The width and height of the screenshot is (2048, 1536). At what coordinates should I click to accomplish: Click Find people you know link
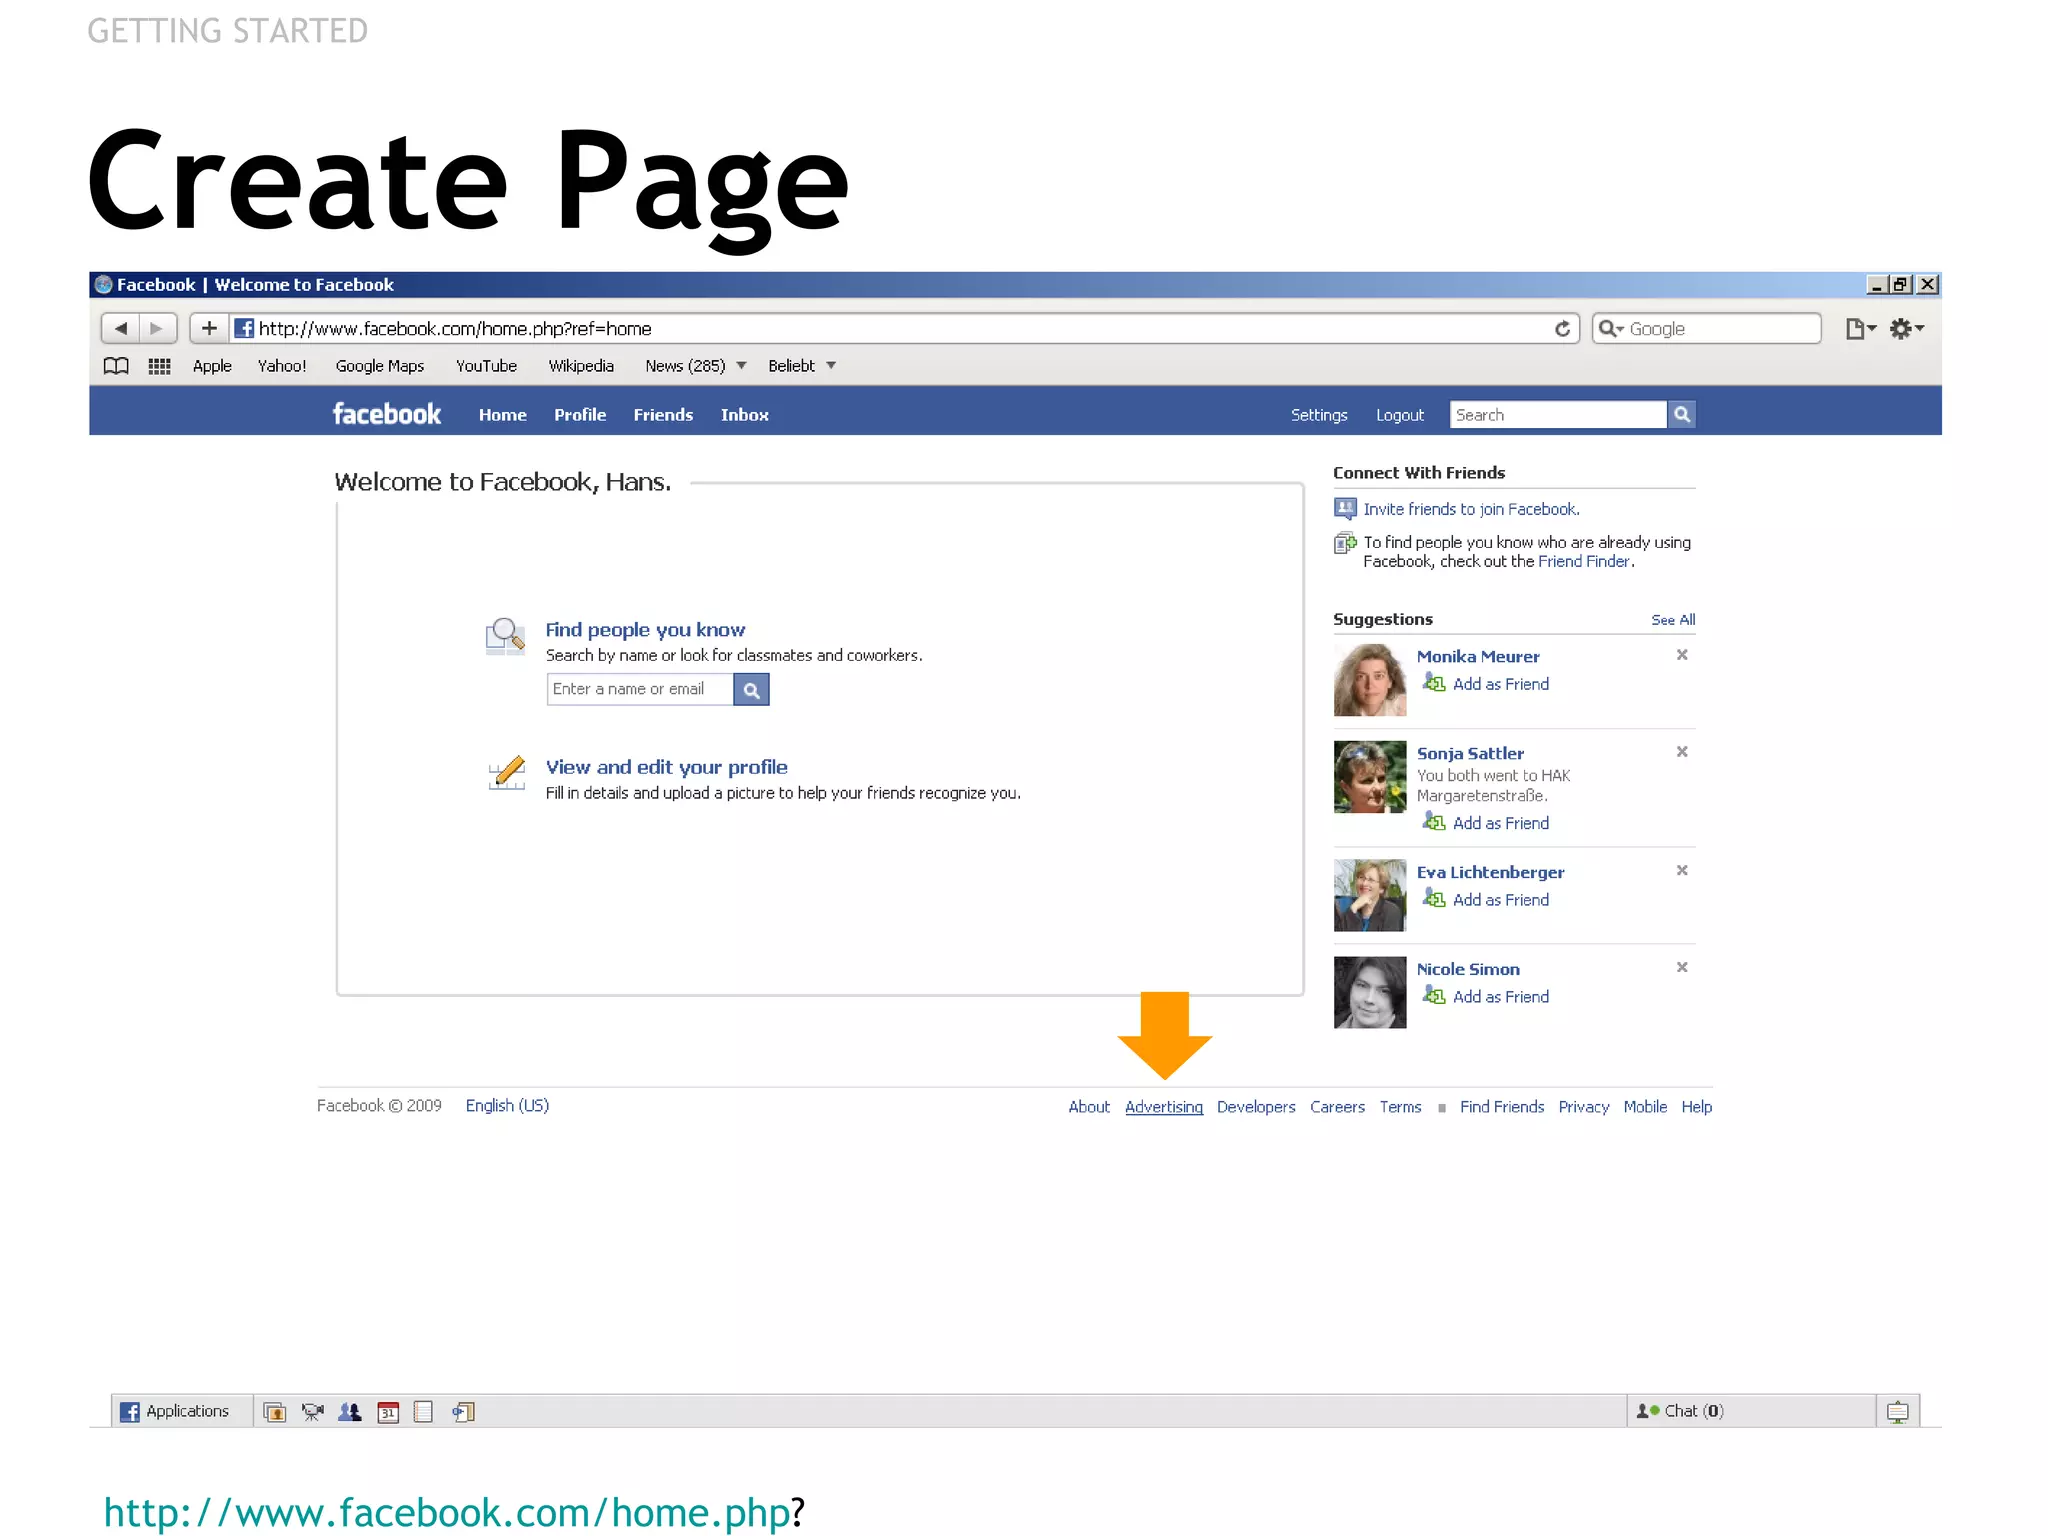point(645,630)
